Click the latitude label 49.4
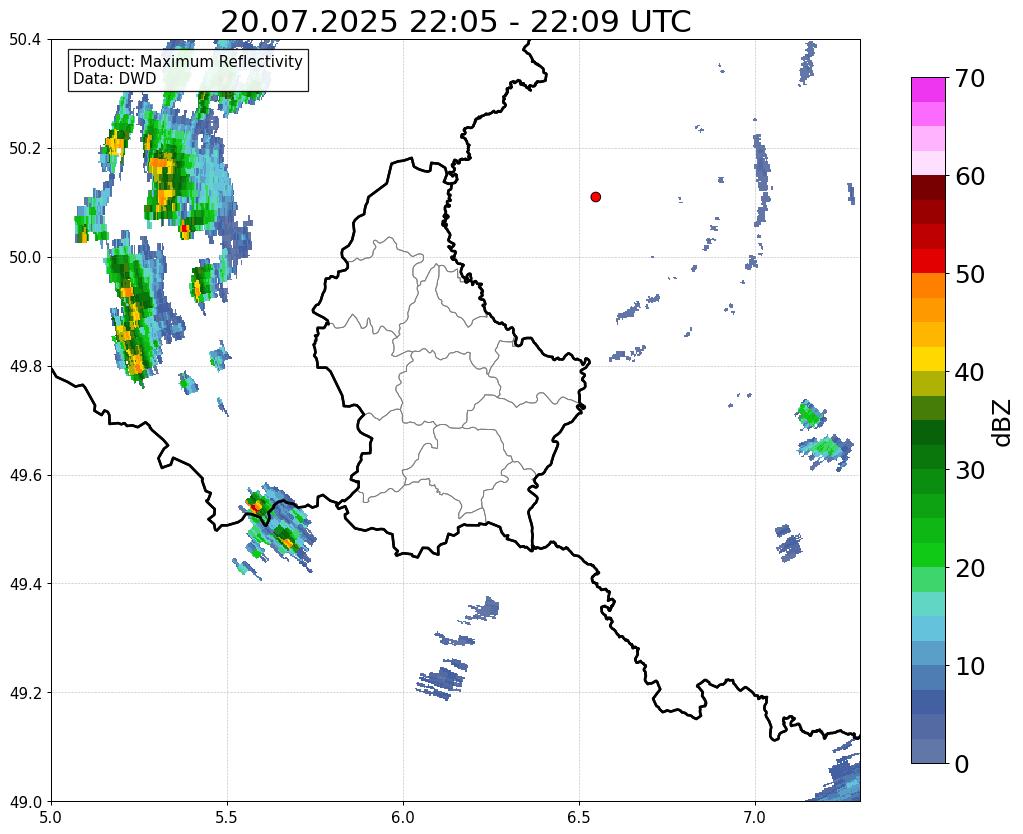1023x834 pixels. pyautogui.click(x=25, y=584)
